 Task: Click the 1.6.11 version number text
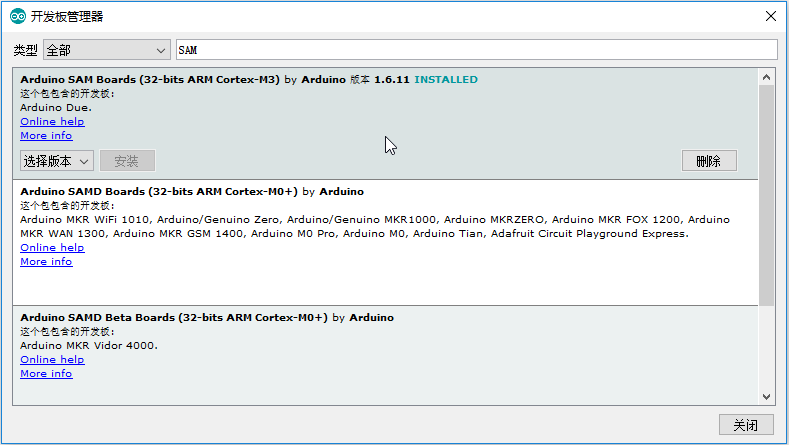click(391, 80)
